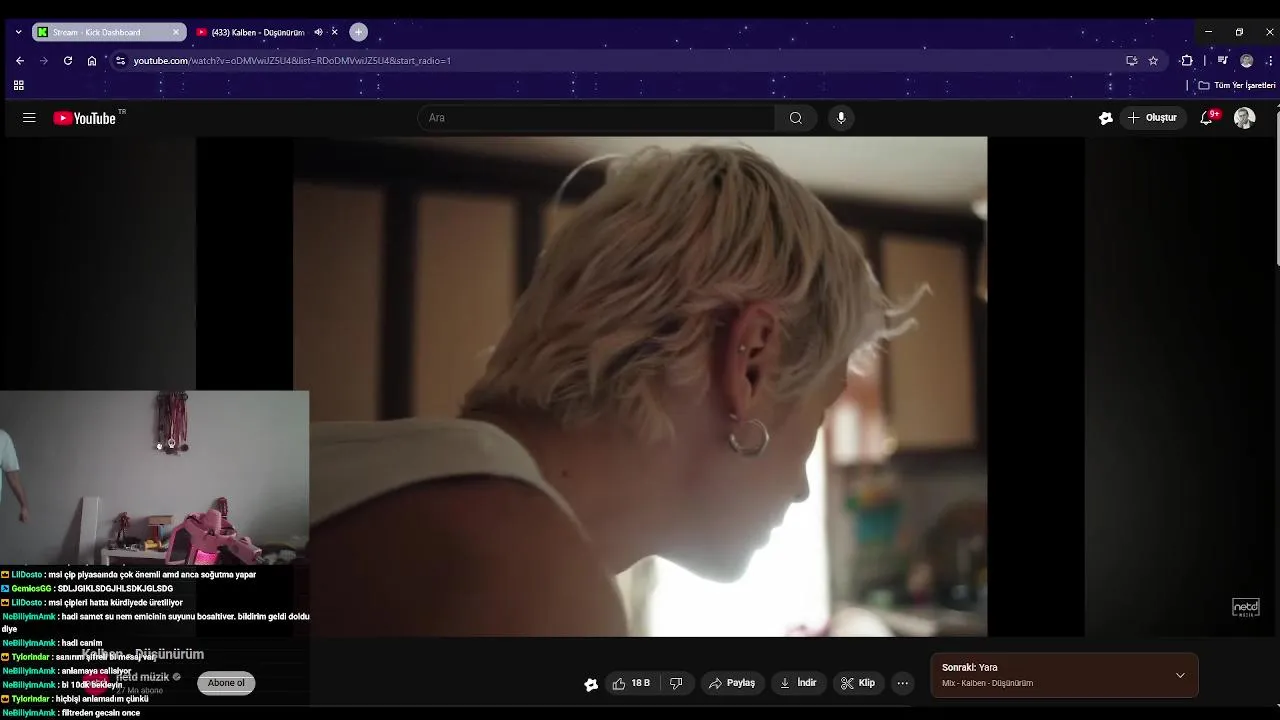The image size is (1280, 720).
Task: Open the apps grid in bookmarks bar
Action: coord(19,85)
